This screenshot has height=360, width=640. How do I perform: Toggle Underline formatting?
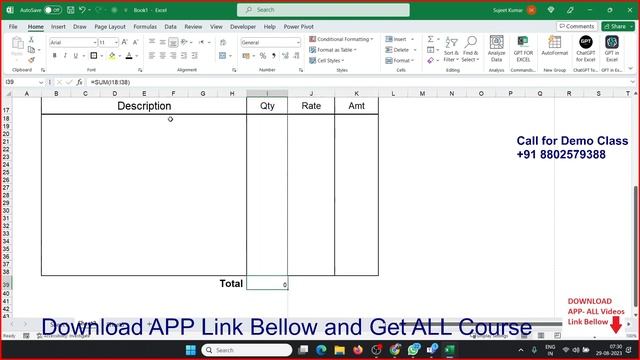(76, 56)
